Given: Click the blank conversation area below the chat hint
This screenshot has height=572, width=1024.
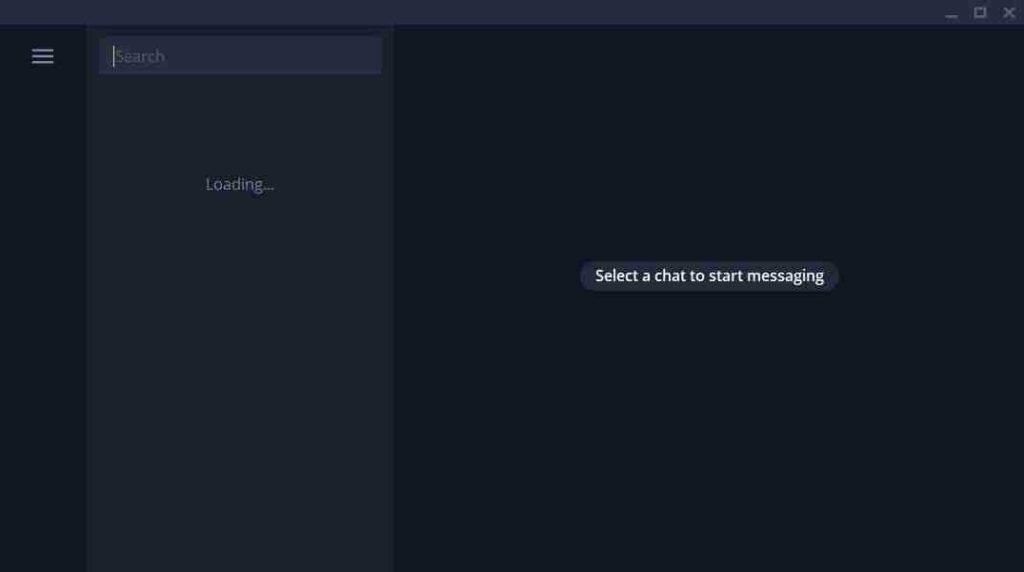Looking at the screenshot, I should click(x=709, y=431).
